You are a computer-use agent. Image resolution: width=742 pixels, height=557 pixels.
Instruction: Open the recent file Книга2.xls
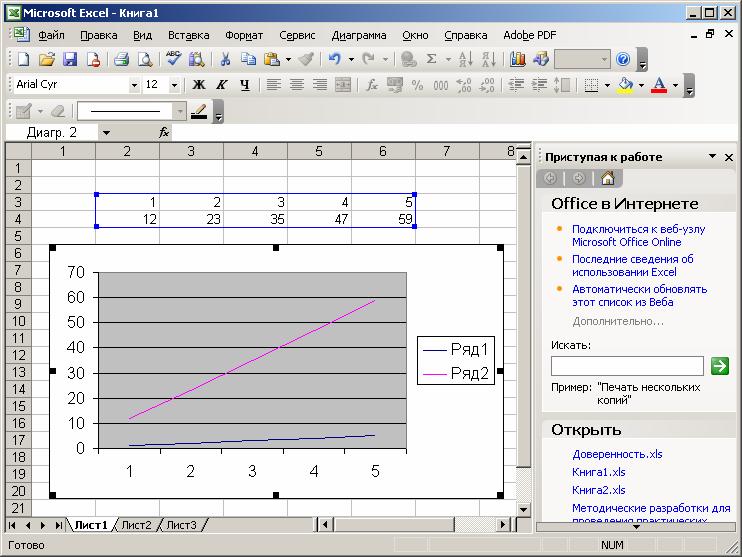coord(599,490)
